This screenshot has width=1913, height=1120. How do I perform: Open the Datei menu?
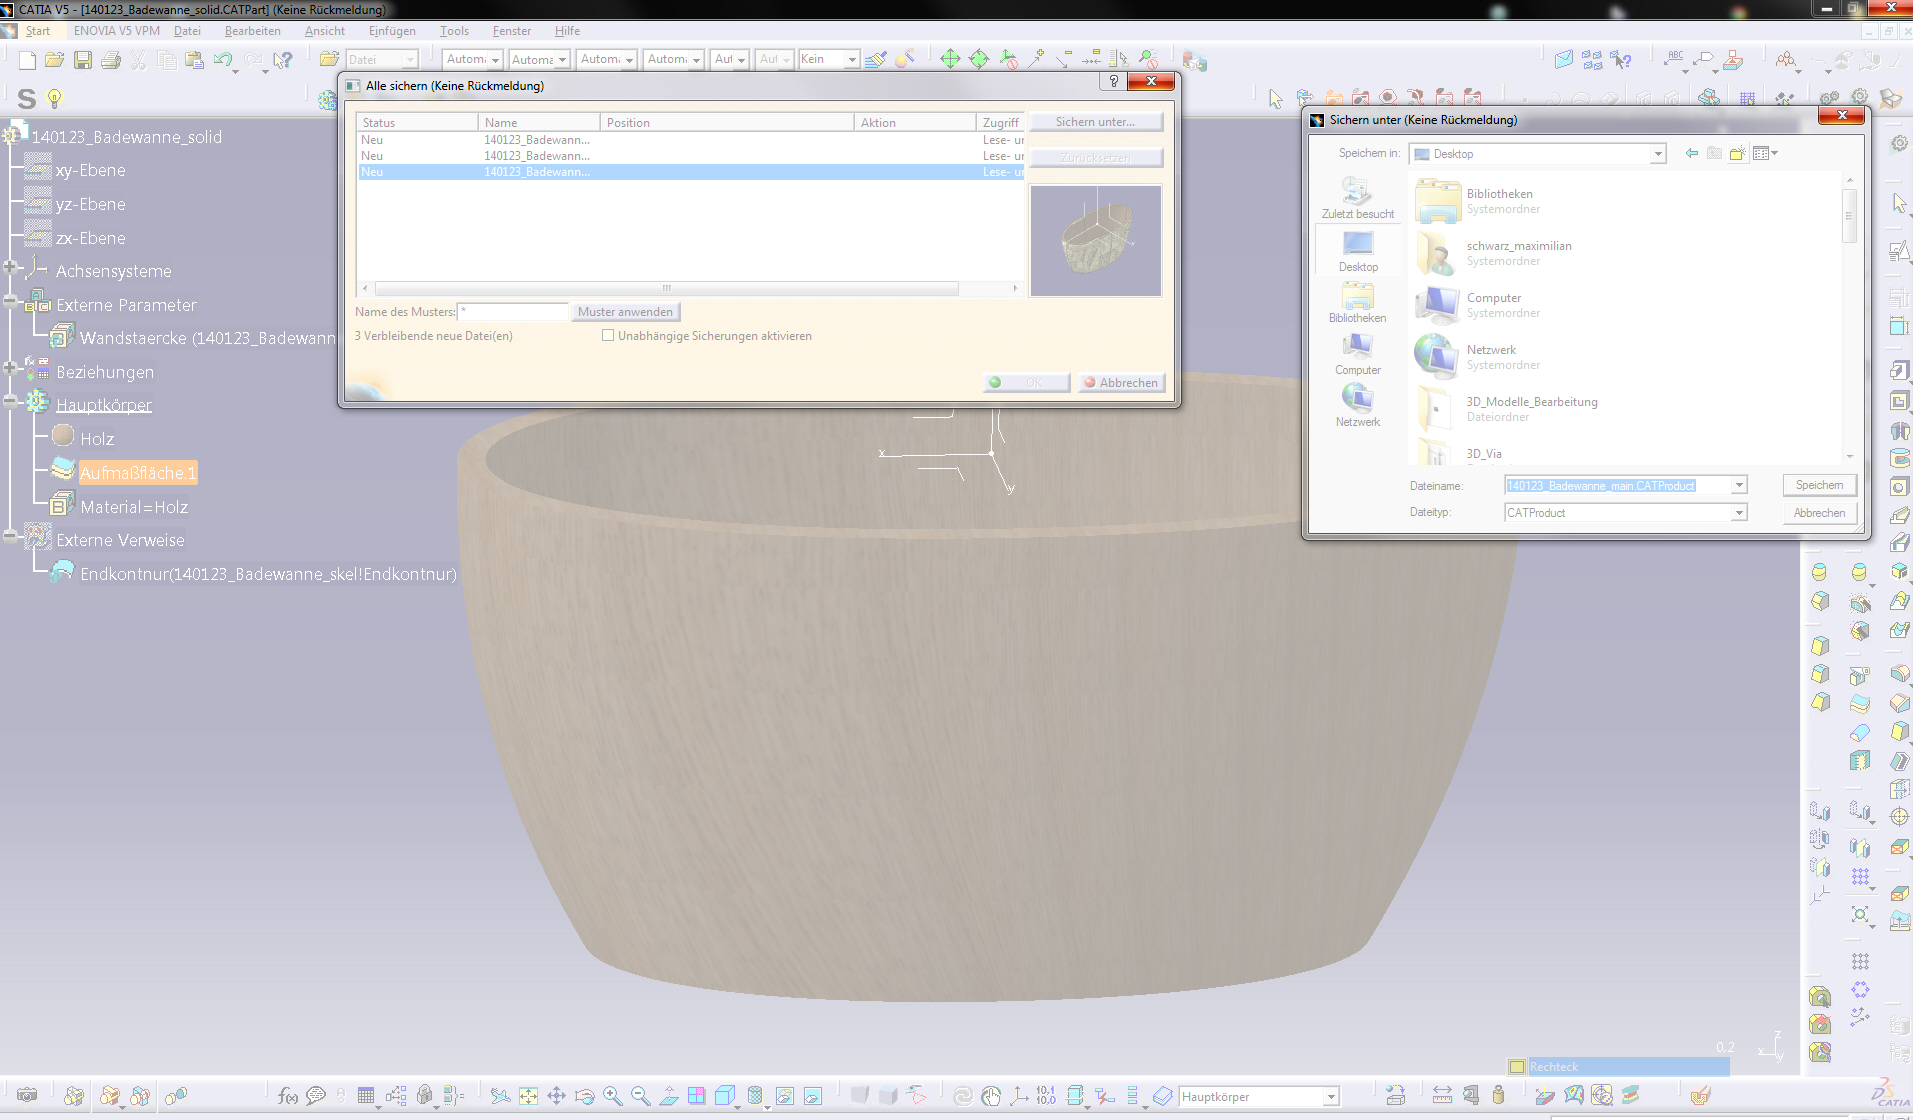point(187,31)
